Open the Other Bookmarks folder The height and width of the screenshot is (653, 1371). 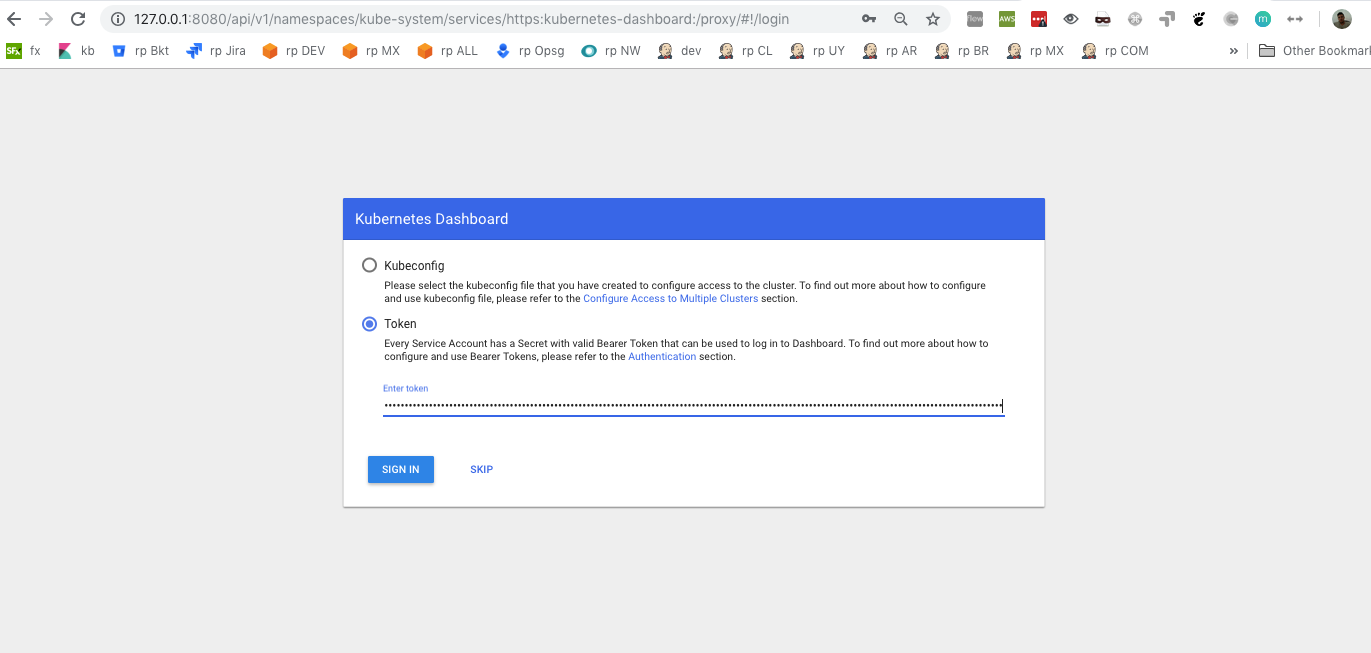click(1314, 51)
